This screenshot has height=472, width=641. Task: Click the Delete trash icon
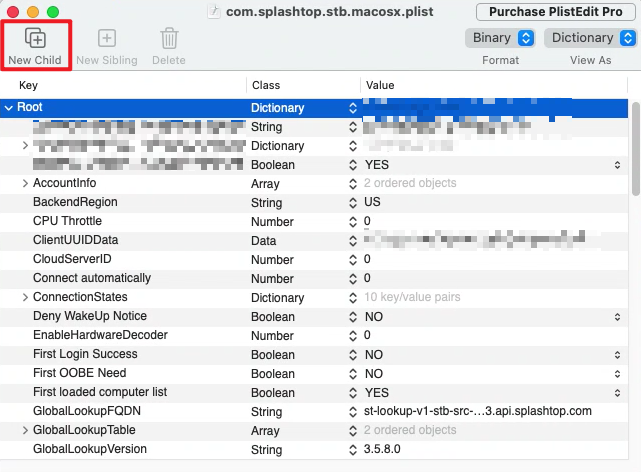169,38
